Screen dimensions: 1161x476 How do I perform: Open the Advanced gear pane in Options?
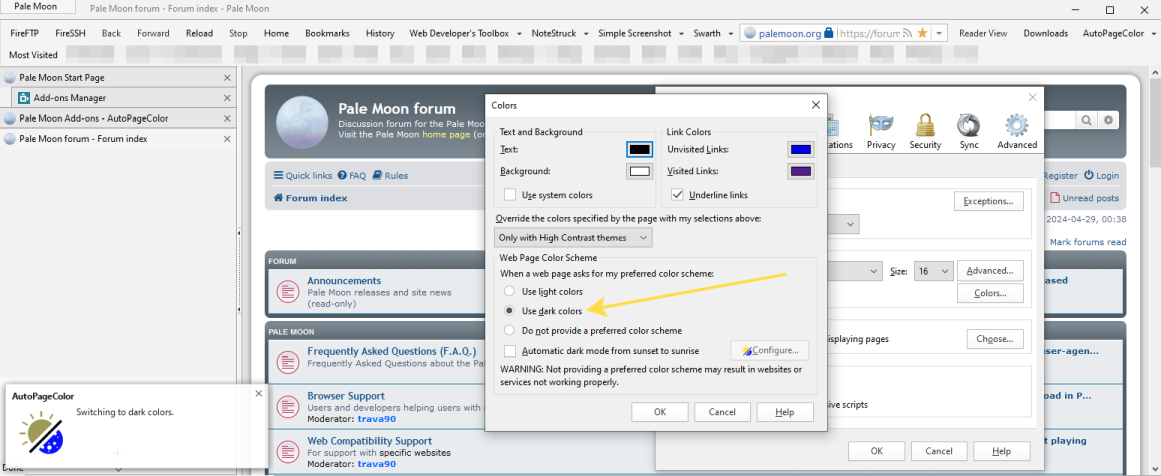pos(1017,132)
